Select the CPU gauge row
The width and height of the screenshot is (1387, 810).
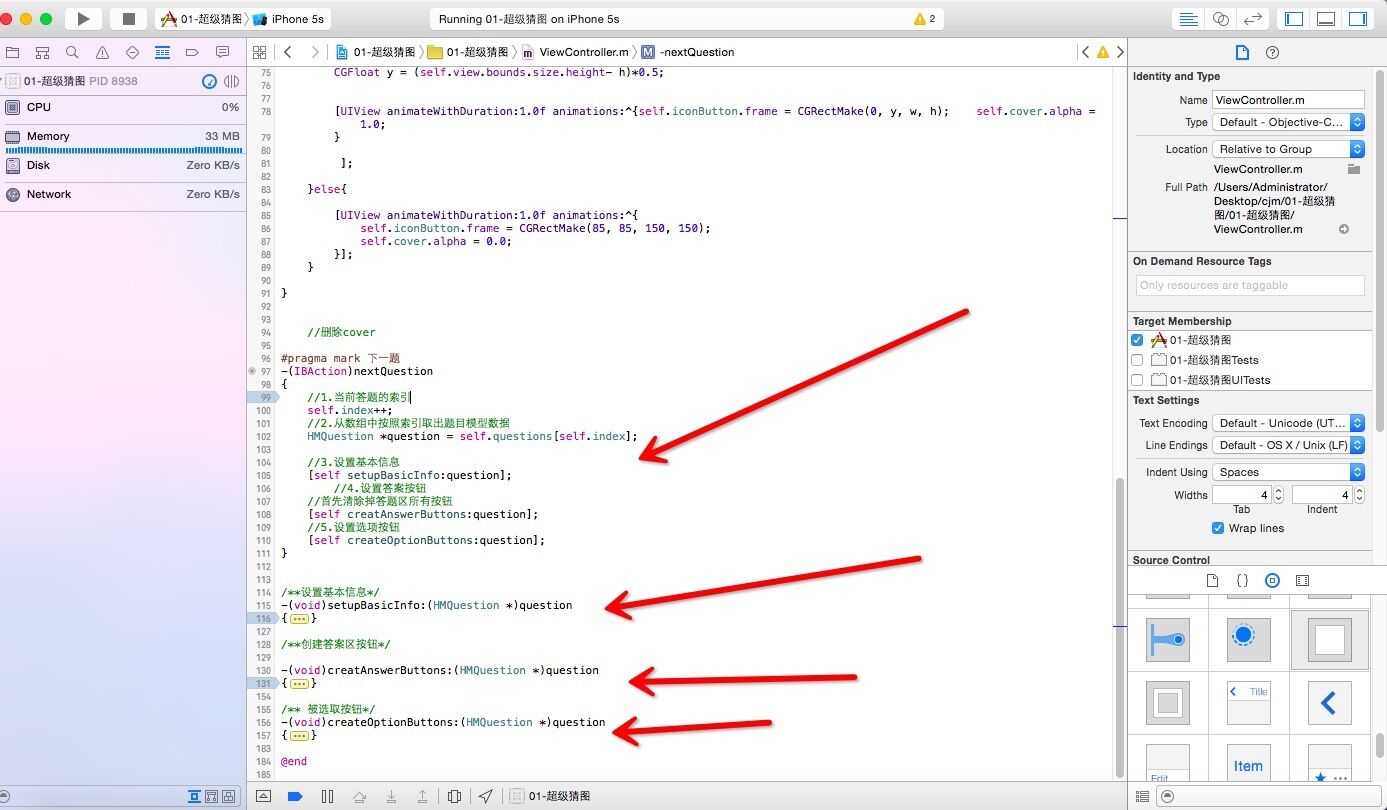pyautogui.click(x=123, y=107)
